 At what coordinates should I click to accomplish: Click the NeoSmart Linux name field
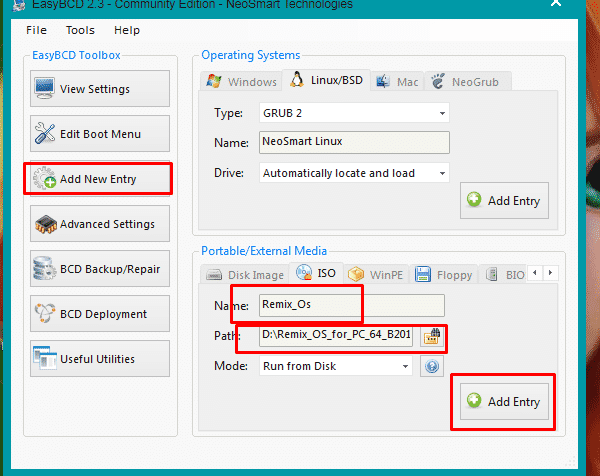pos(354,142)
